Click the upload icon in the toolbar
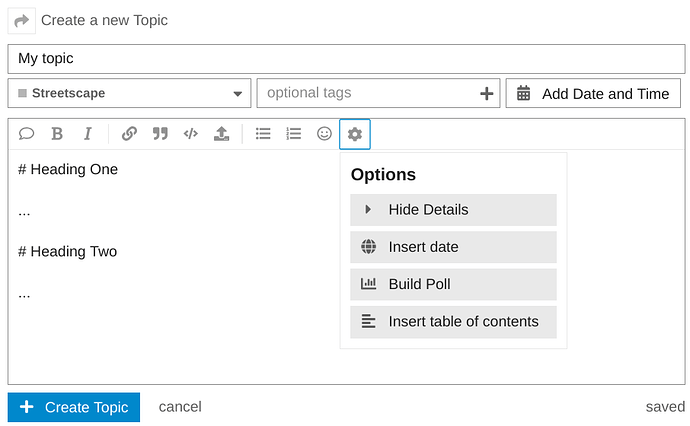 [x=221, y=134]
